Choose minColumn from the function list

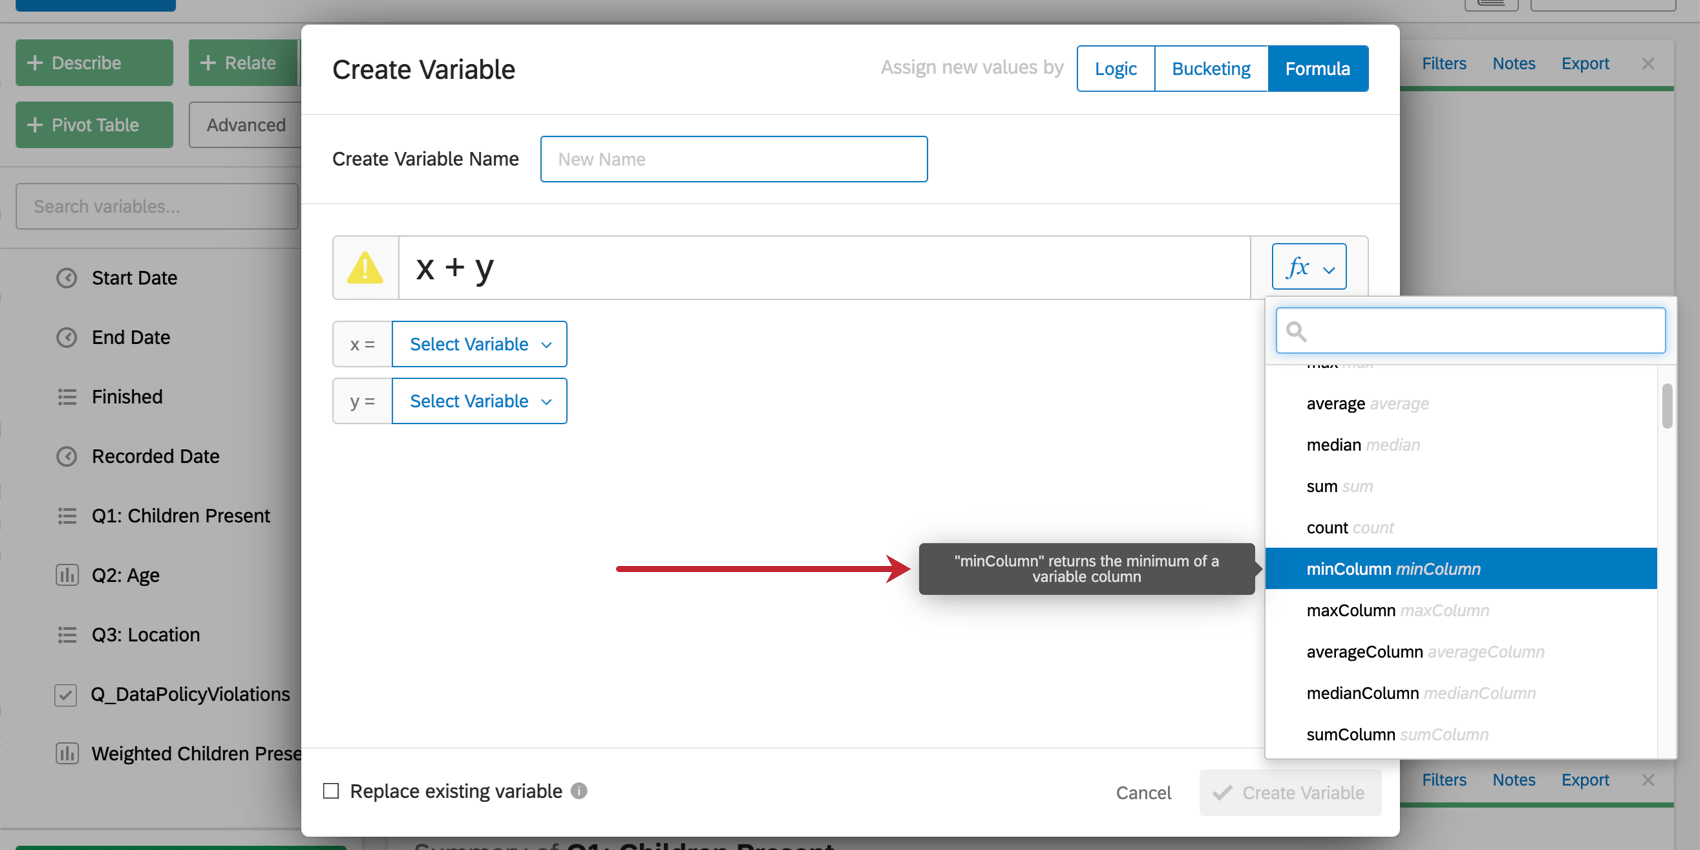[1461, 569]
